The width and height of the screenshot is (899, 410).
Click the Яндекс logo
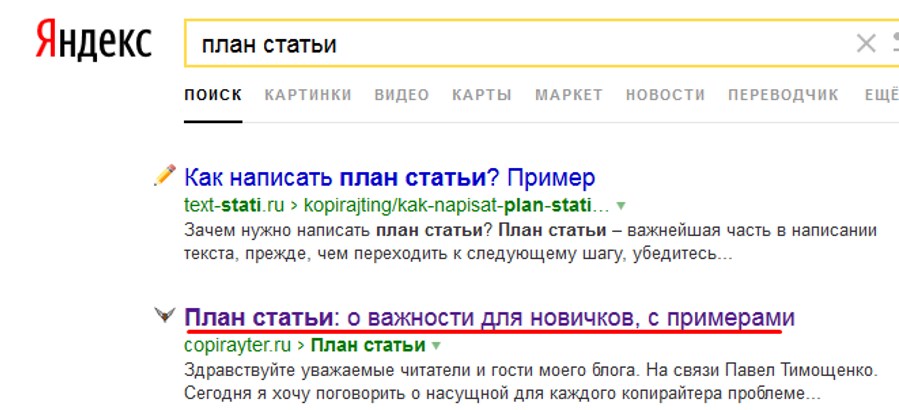93,41
